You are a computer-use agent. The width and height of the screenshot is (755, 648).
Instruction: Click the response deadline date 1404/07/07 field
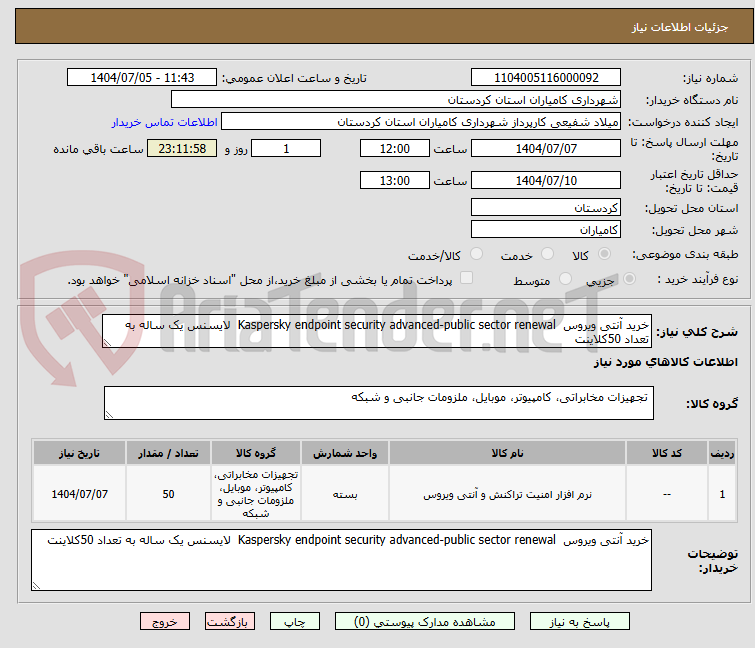coord(546,149)
